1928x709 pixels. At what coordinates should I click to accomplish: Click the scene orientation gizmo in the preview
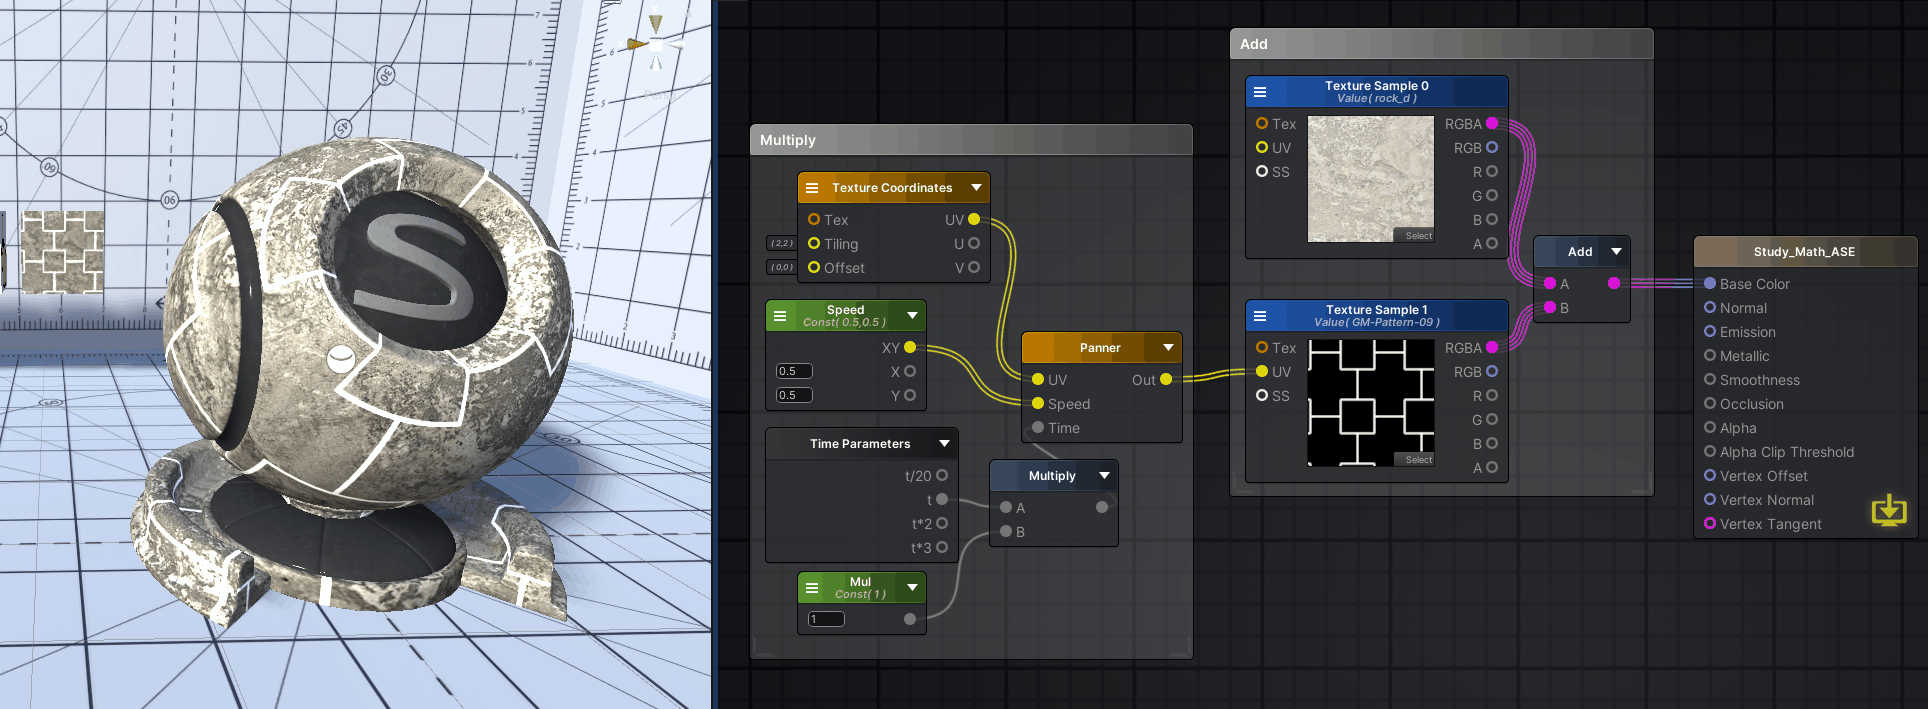click(x=655, y=44)
